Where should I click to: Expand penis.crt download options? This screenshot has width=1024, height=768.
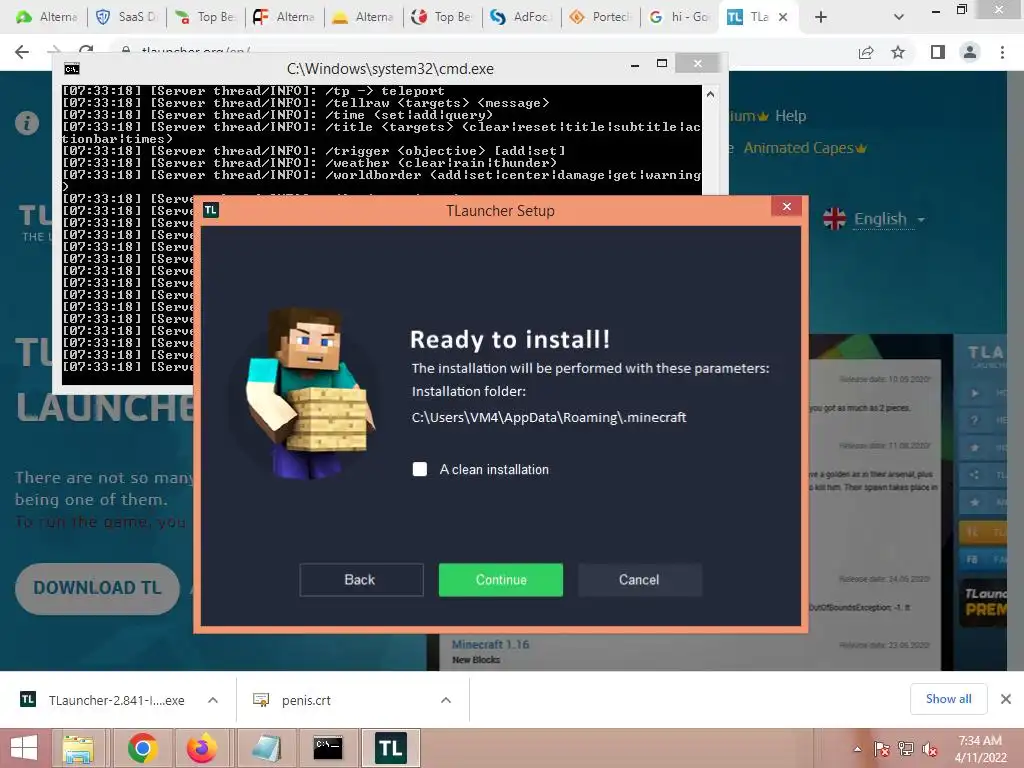pyautogui.click(x=446, y=700)
